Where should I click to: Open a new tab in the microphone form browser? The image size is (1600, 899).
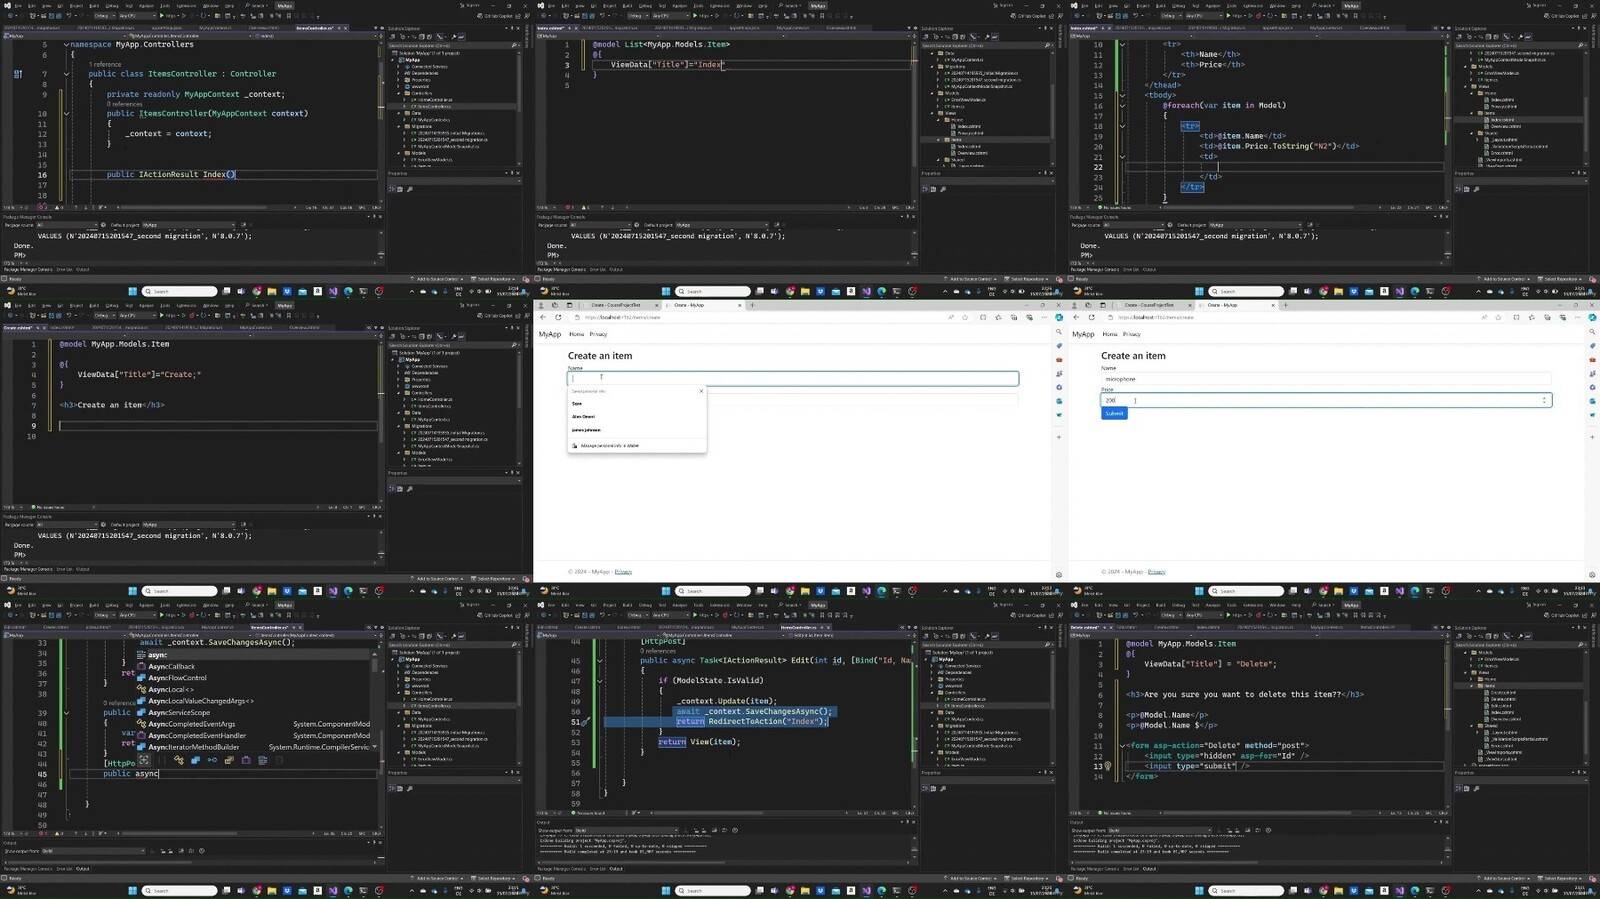(1285, 305)
